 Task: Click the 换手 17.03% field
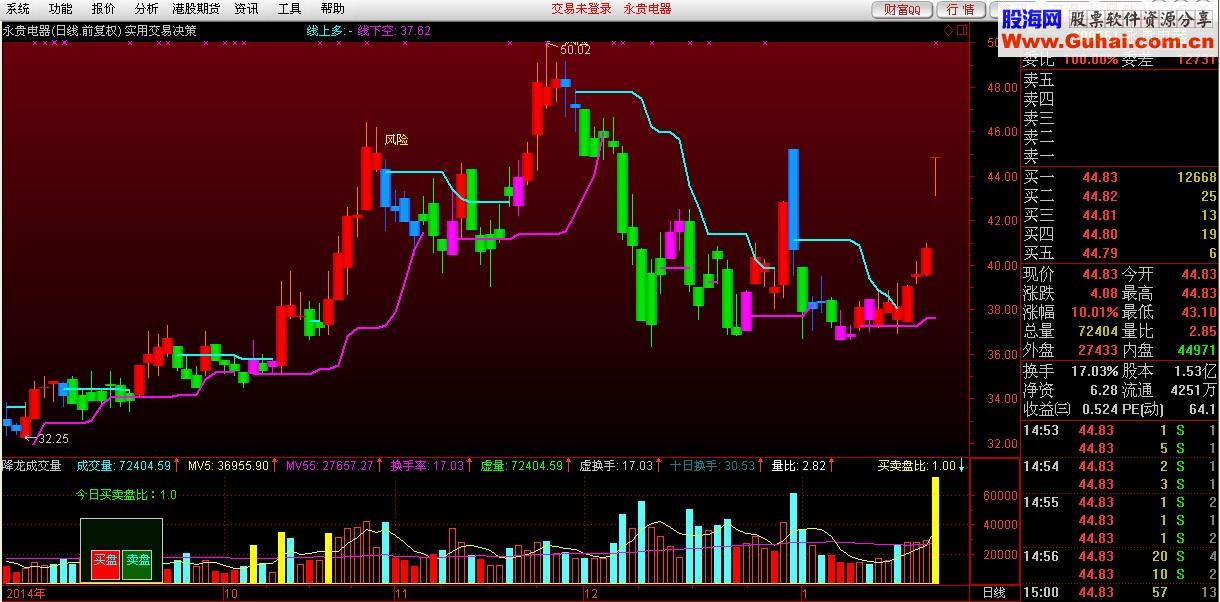tap(1070, 370)
